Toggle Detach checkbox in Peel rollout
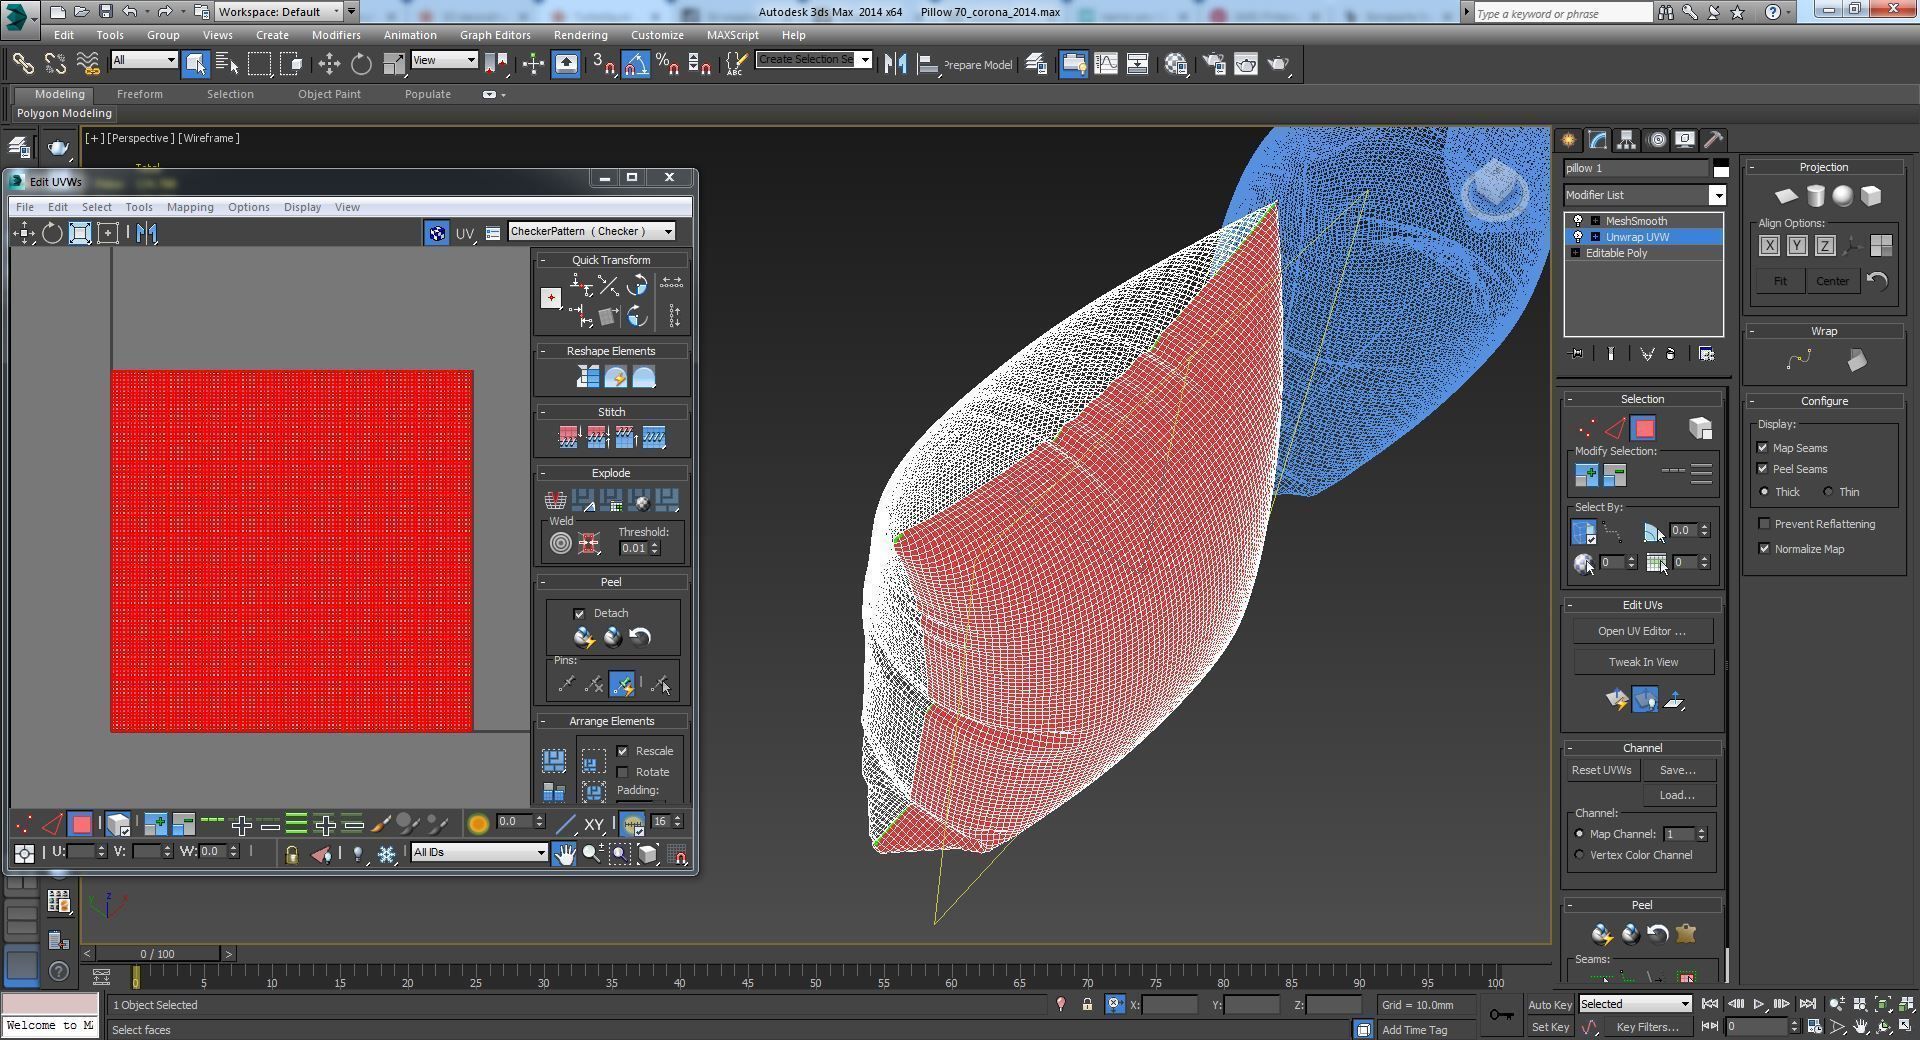The width and height of the screenshot is (1920, 1040). click(579, 614)
